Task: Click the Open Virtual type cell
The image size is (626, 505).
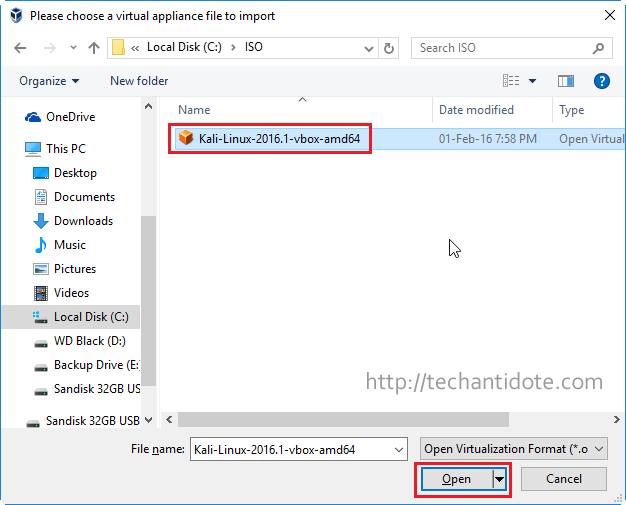Action: [x=591, y=139]
